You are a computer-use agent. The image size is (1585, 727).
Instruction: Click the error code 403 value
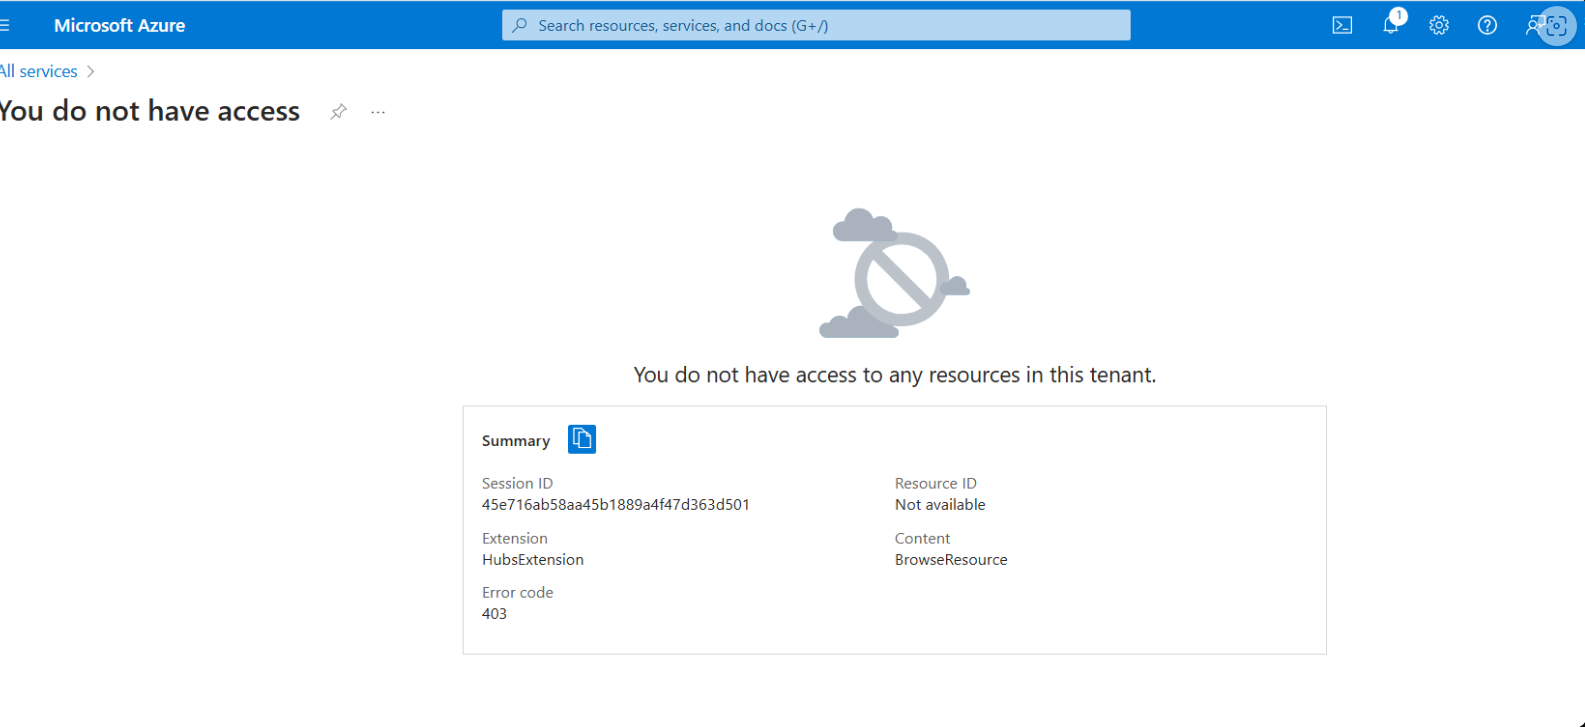coord(494,614)
